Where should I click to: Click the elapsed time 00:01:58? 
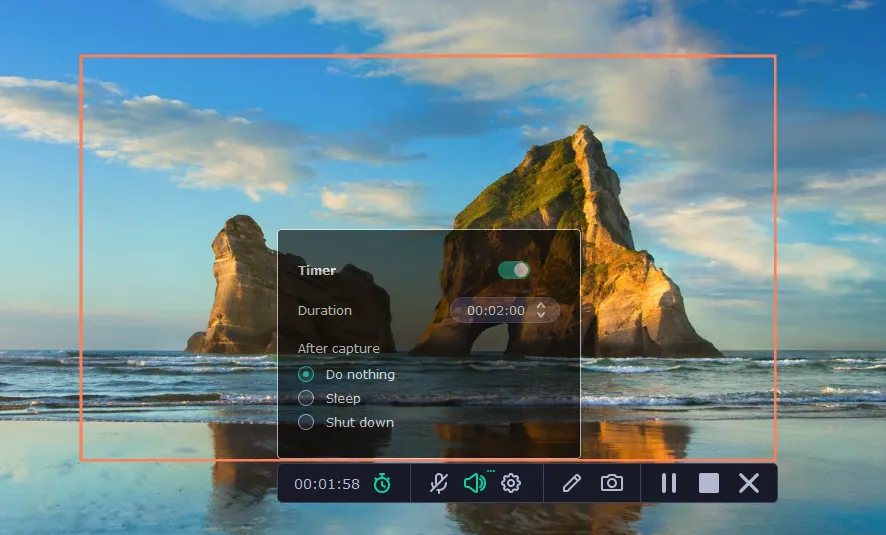pyautogui.click(x=327, y=484)
